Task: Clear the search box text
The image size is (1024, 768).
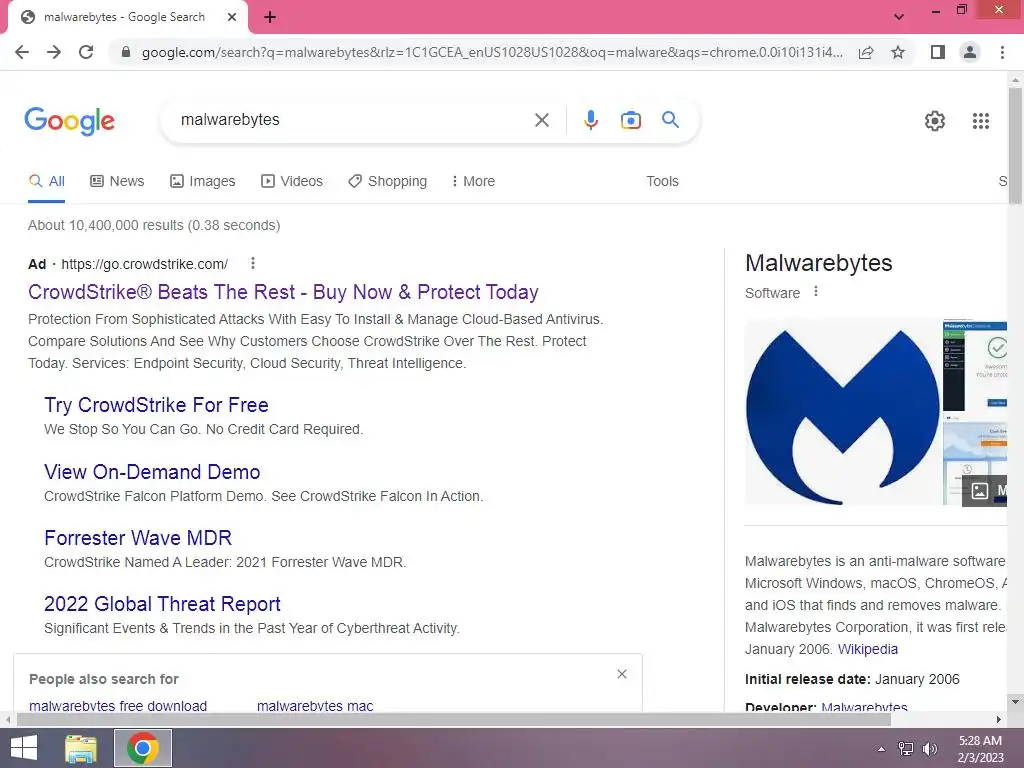Action: click(x=541, y=120)
